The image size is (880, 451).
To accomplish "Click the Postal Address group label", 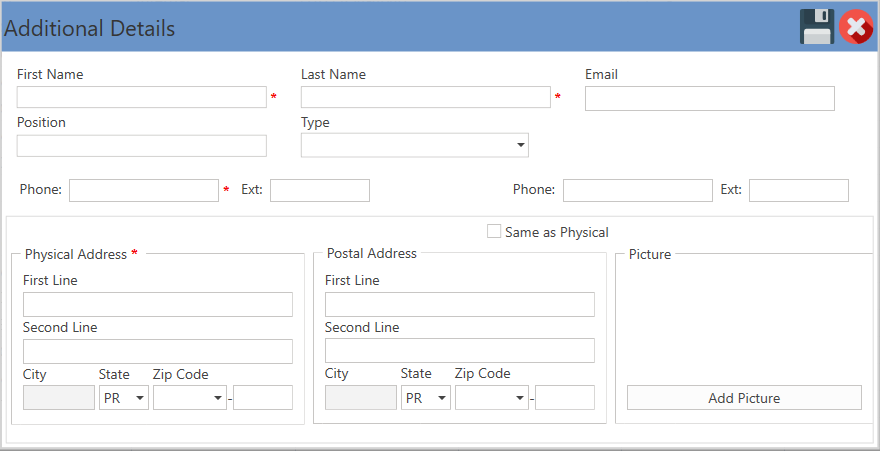I will 372,254.
